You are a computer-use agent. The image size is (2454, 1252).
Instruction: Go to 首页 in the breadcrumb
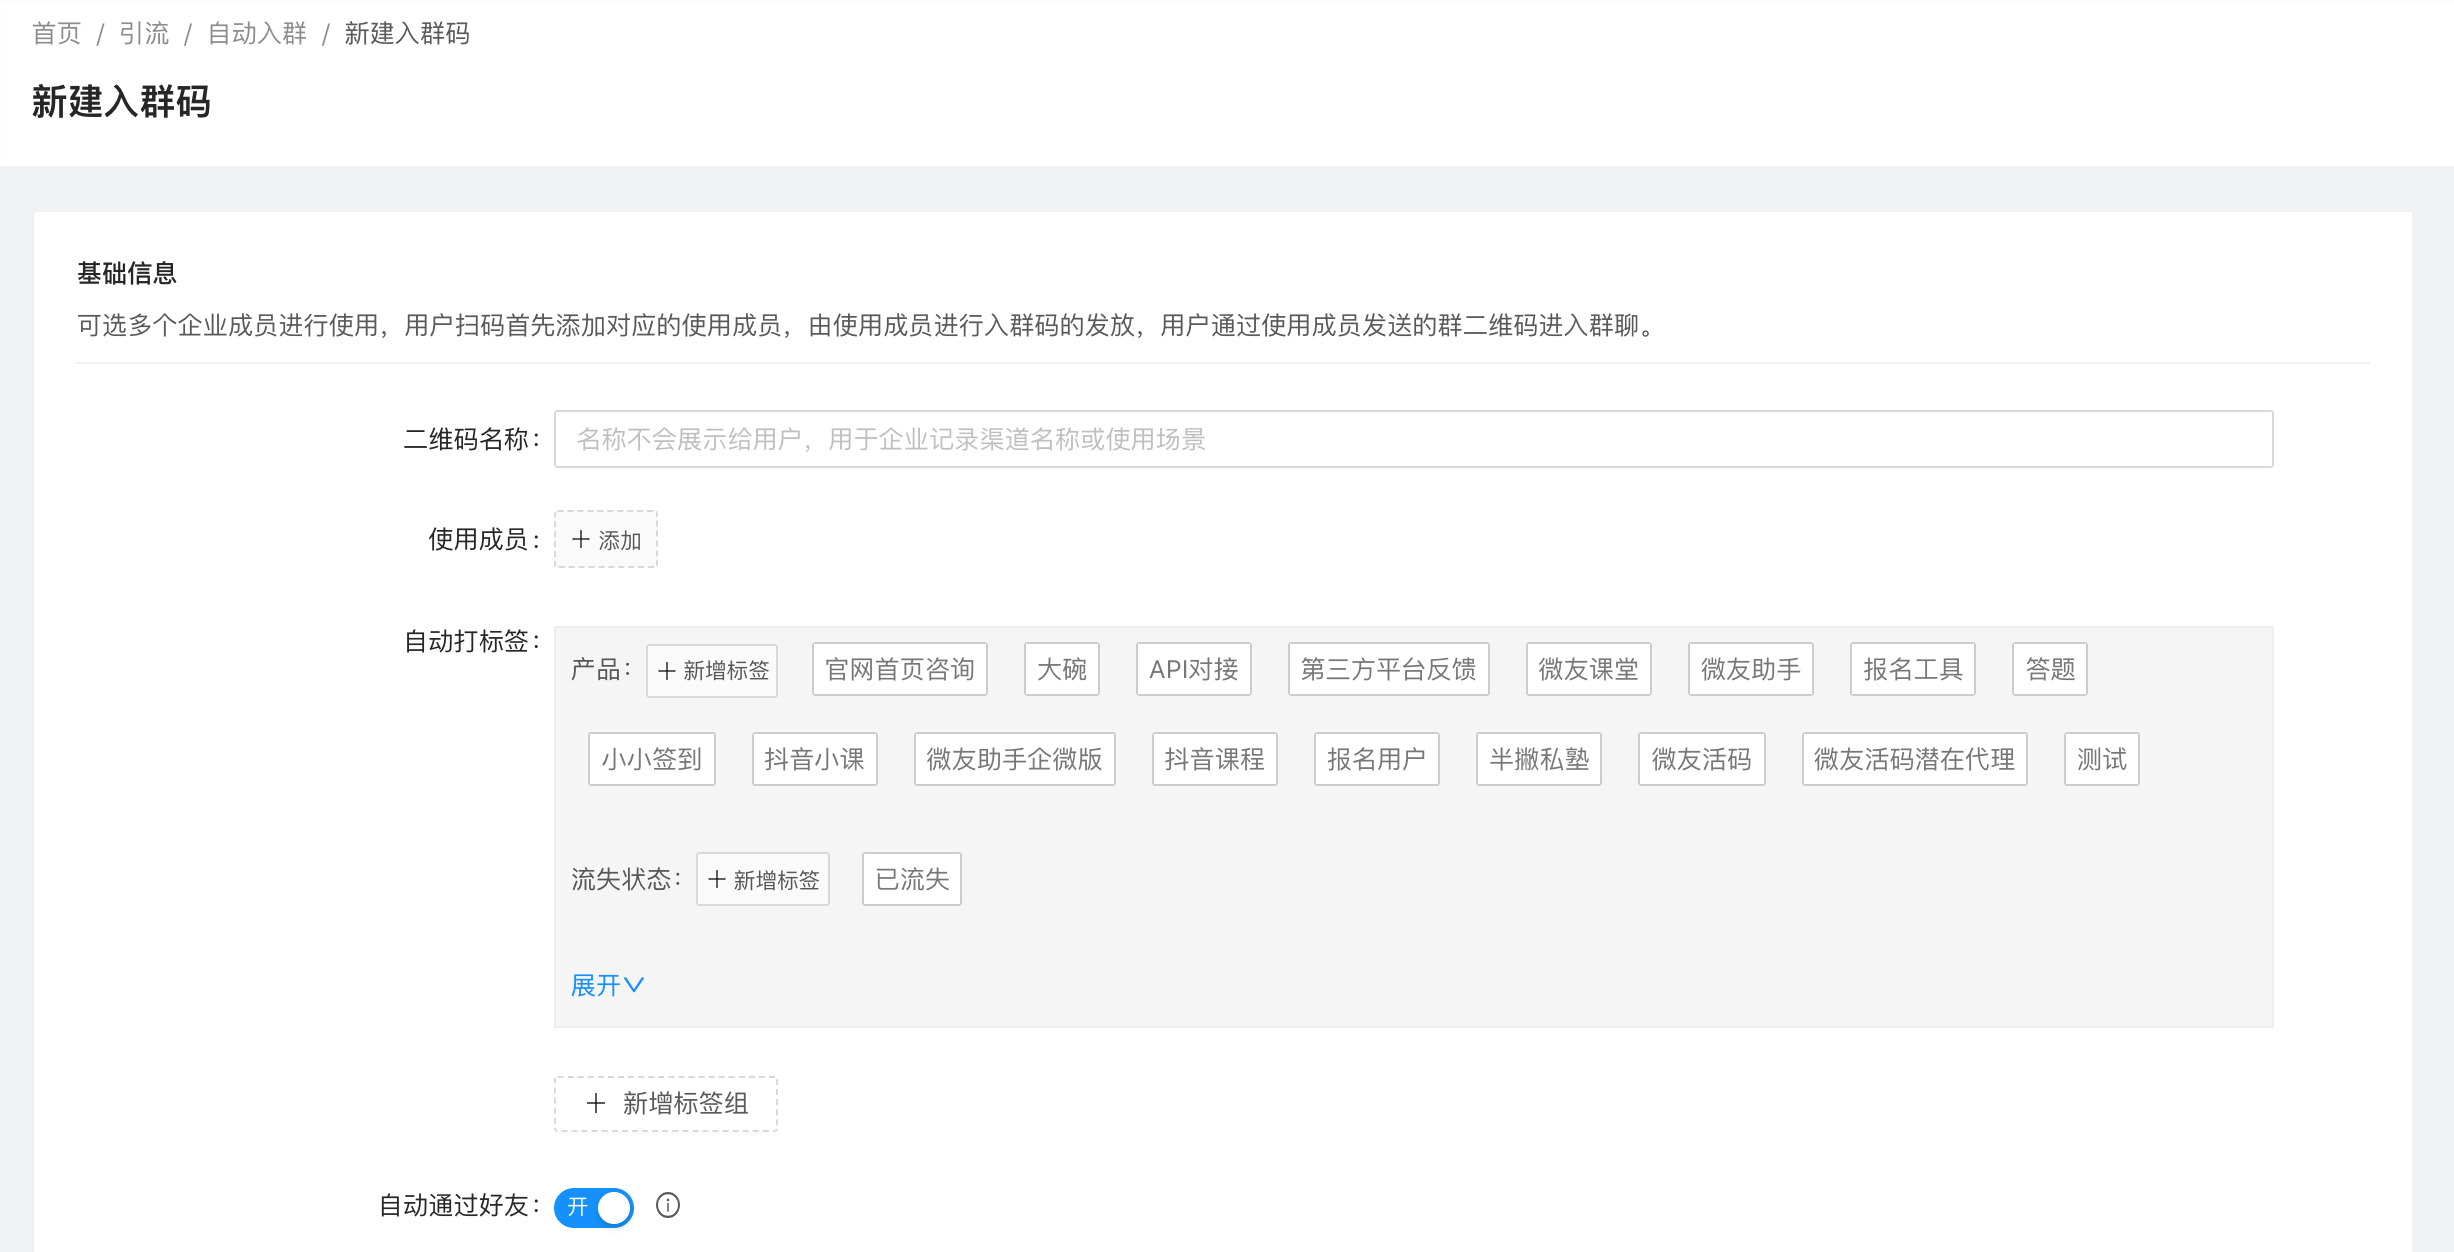pyautogui.click(x=57, y=34)
